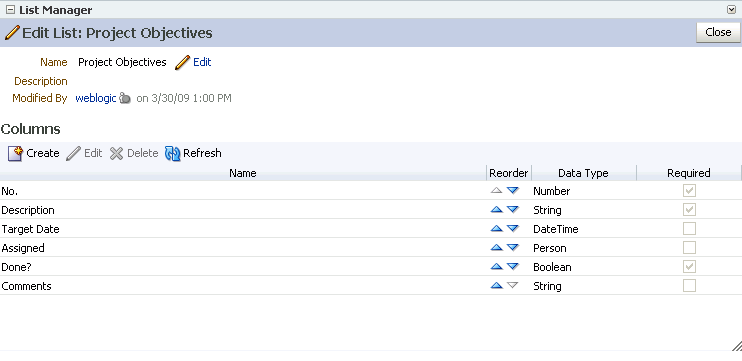
Task: Click the Required column header
Action: (689, 173)
